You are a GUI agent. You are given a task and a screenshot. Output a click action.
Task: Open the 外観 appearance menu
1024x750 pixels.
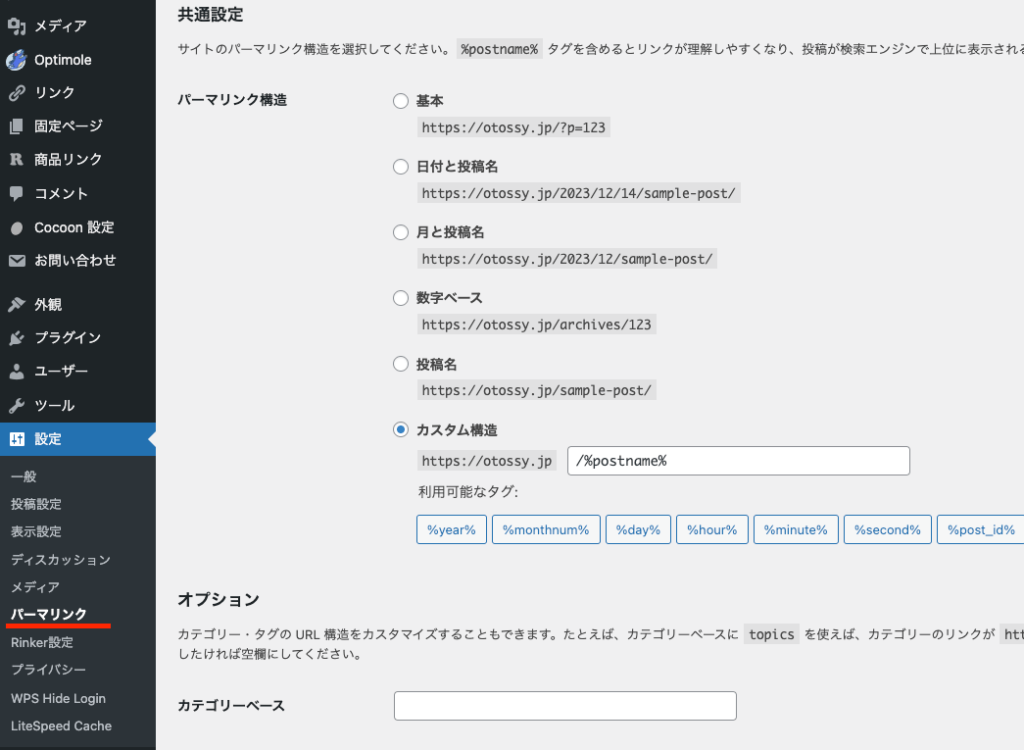tap(48, 304)
